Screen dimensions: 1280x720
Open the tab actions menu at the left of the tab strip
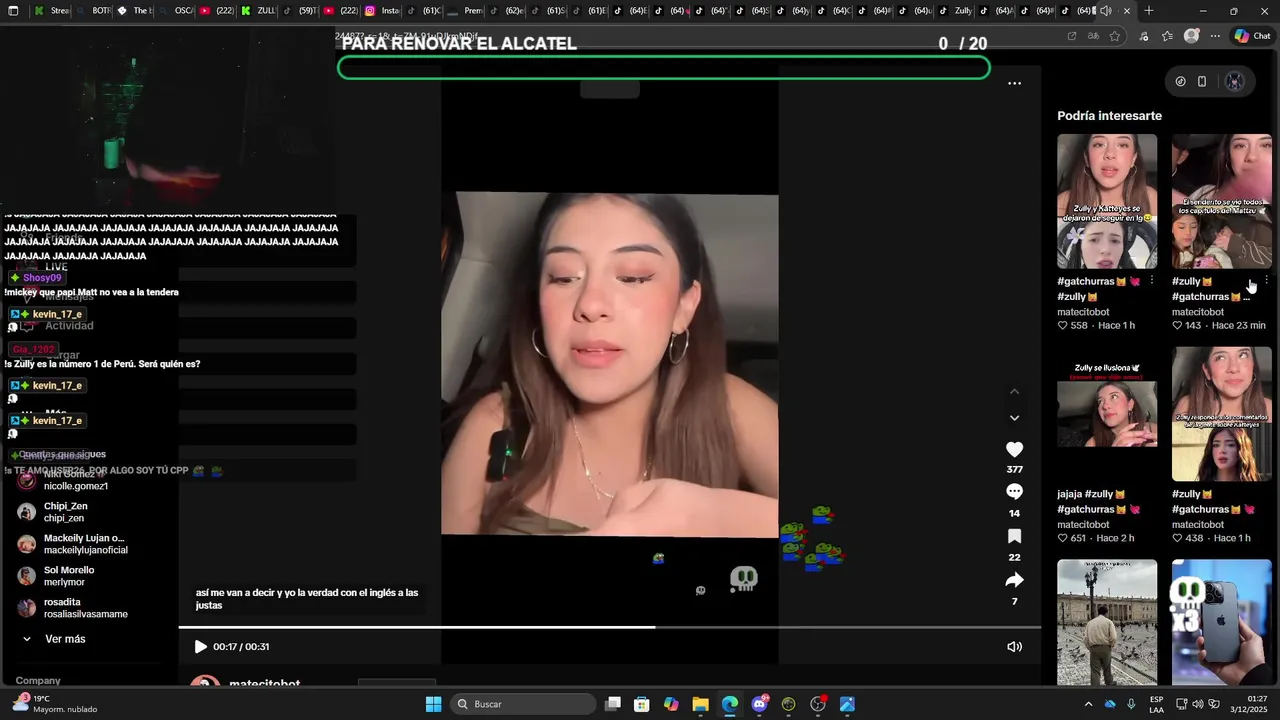point(13,11)
